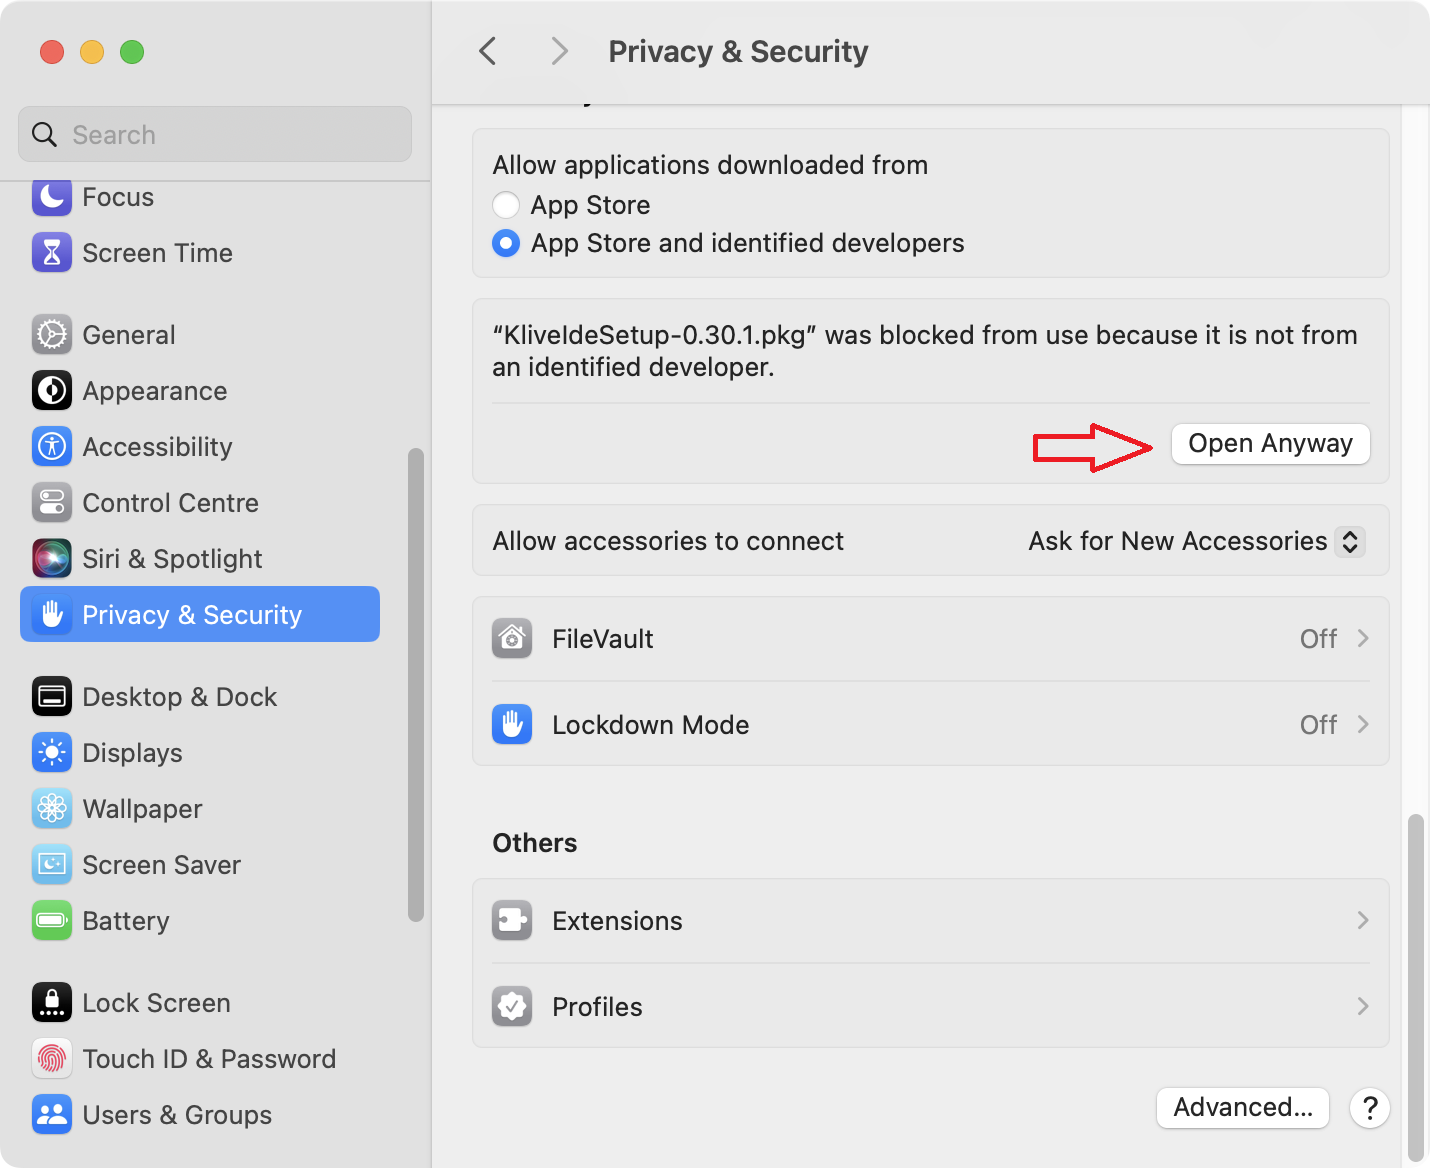Open the Screen Time hourglass icon
1430x1168 pixels.
pyautogui.click(x=52, y=252)
